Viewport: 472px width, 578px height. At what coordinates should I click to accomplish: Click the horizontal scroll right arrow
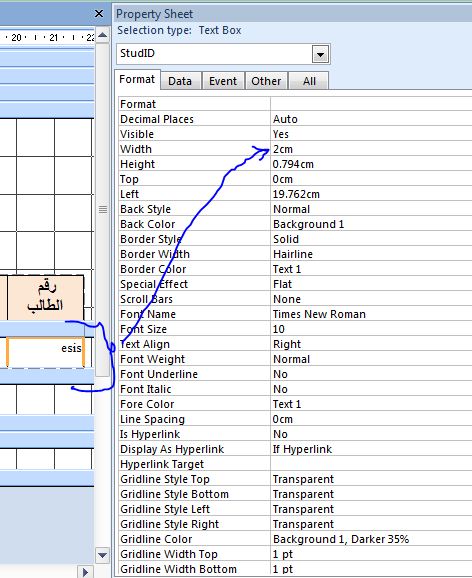pyautogui.click(x=85, y=572)
